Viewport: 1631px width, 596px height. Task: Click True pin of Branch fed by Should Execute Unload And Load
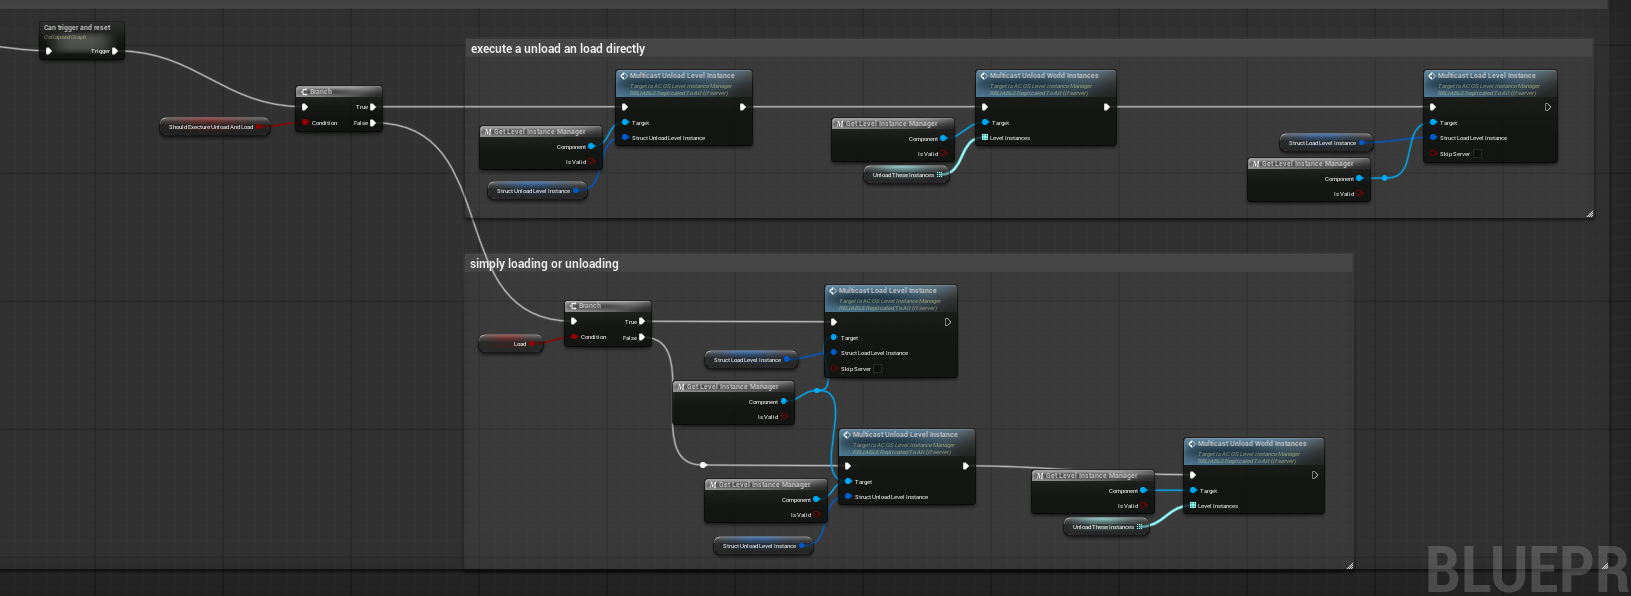[x=373, y=107]
